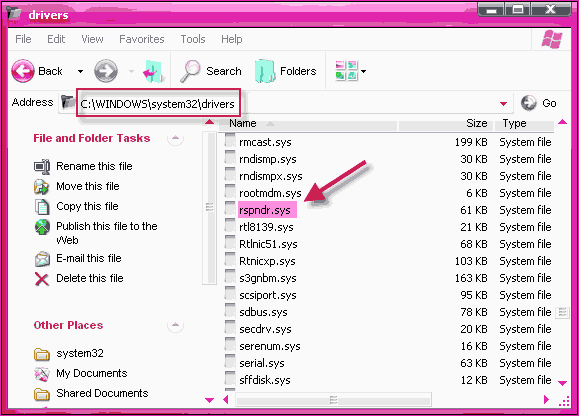
Task: Open the Tools menu
Action: (x=193, y=39)
